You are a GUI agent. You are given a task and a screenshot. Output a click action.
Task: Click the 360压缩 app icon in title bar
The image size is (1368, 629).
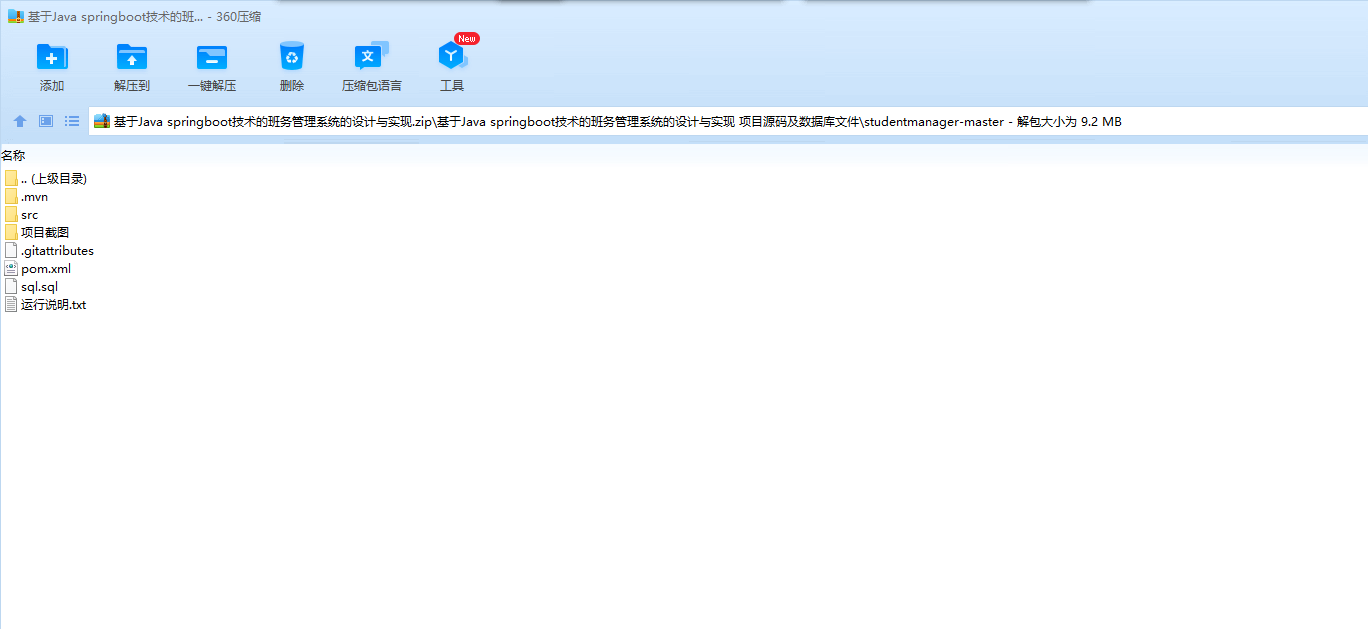click(16, 17)
